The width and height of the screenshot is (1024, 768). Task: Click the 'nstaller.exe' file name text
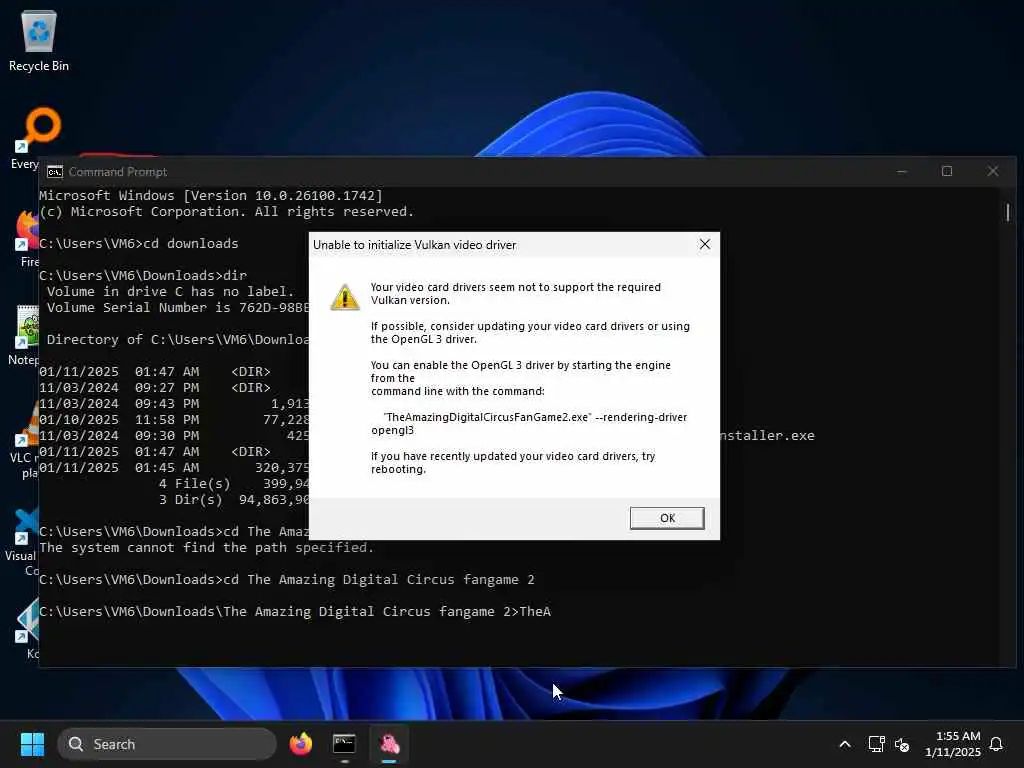767,436
